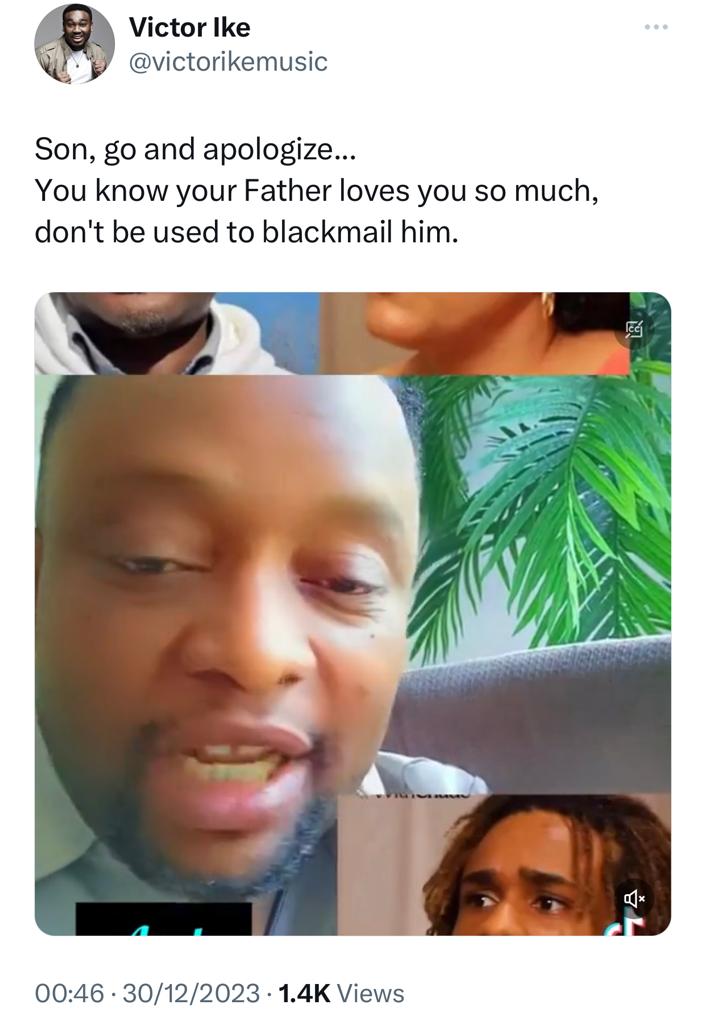The width and height of the screenshot is (706, 1024).
Task: Open the Victor Ike display name link
Action: click(x=189, y=27)
